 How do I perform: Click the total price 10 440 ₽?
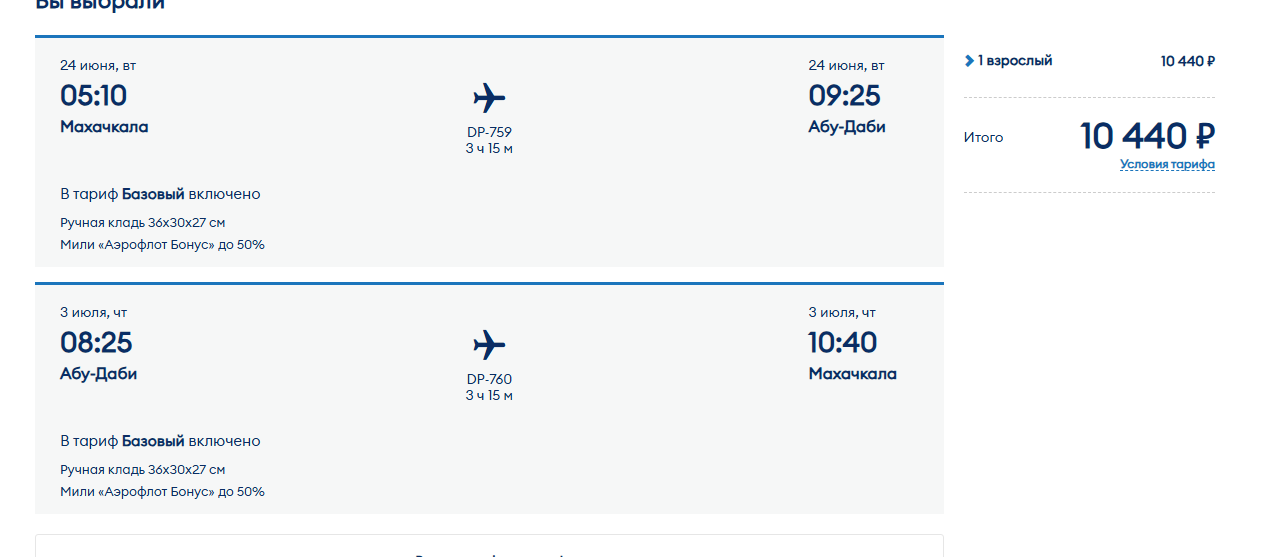(x=1147, y=136)
